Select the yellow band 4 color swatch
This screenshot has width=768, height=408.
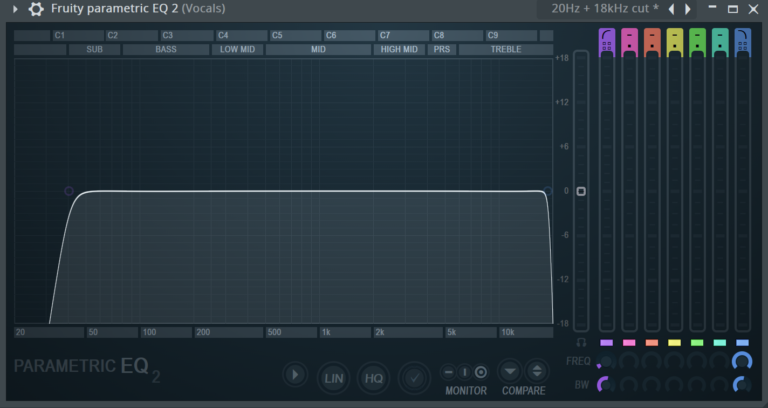674,343
